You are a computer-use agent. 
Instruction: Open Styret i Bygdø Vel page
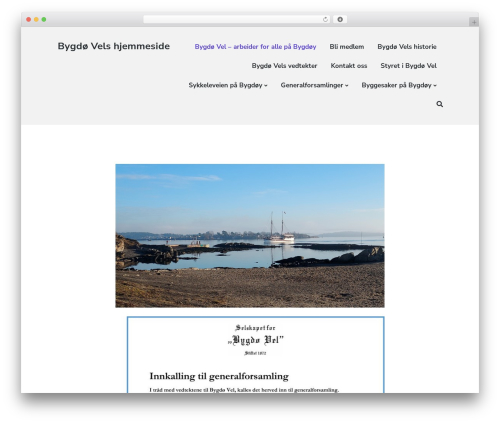[409, 66]
